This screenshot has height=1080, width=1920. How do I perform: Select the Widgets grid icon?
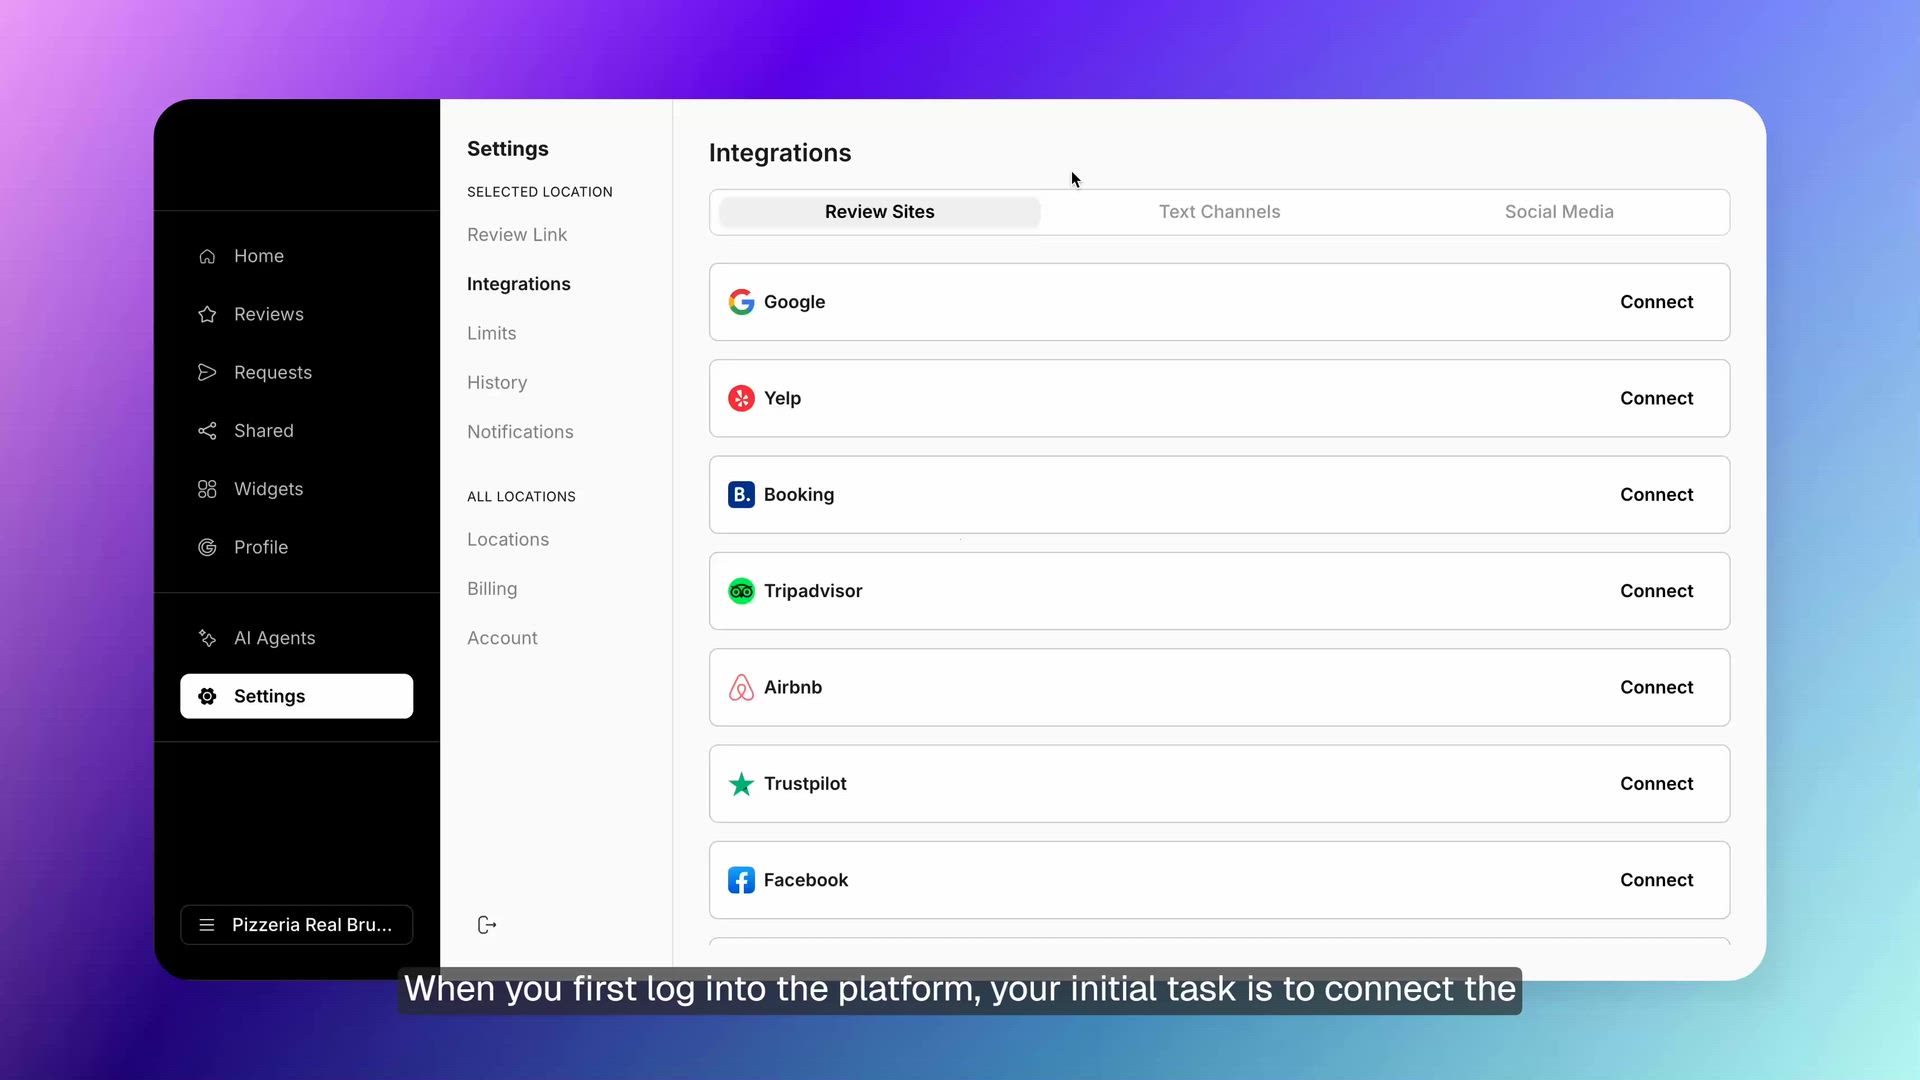tap(206, 489)
